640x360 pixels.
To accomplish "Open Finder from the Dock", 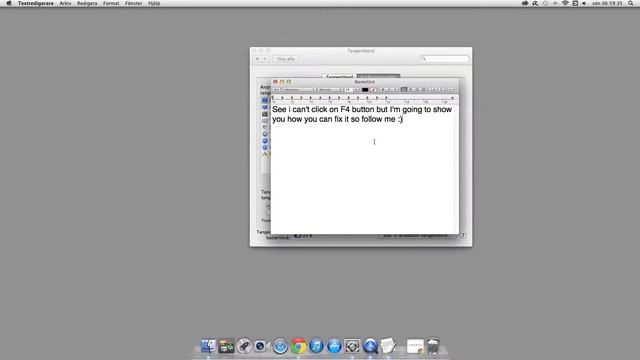I will [208, 346].
